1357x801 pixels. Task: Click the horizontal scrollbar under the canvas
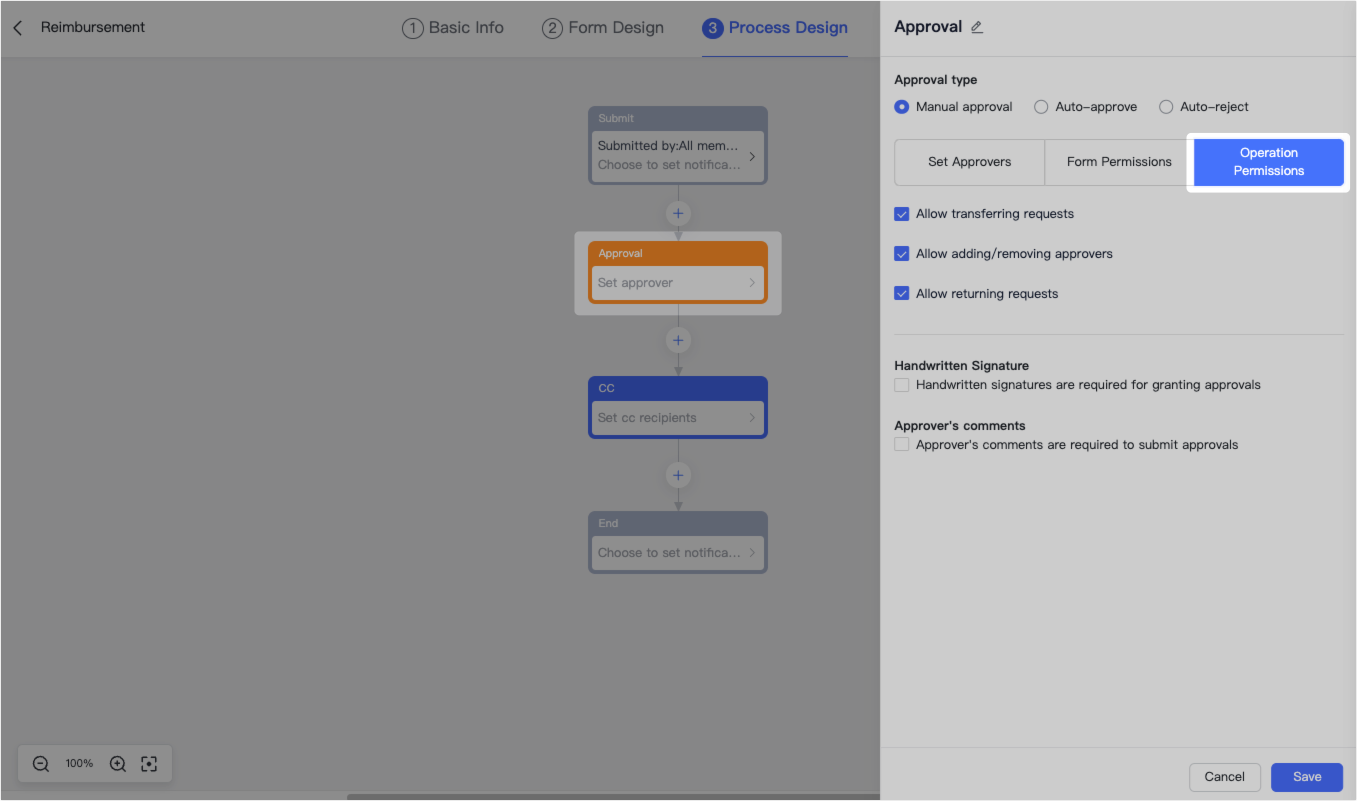(613, 797)
